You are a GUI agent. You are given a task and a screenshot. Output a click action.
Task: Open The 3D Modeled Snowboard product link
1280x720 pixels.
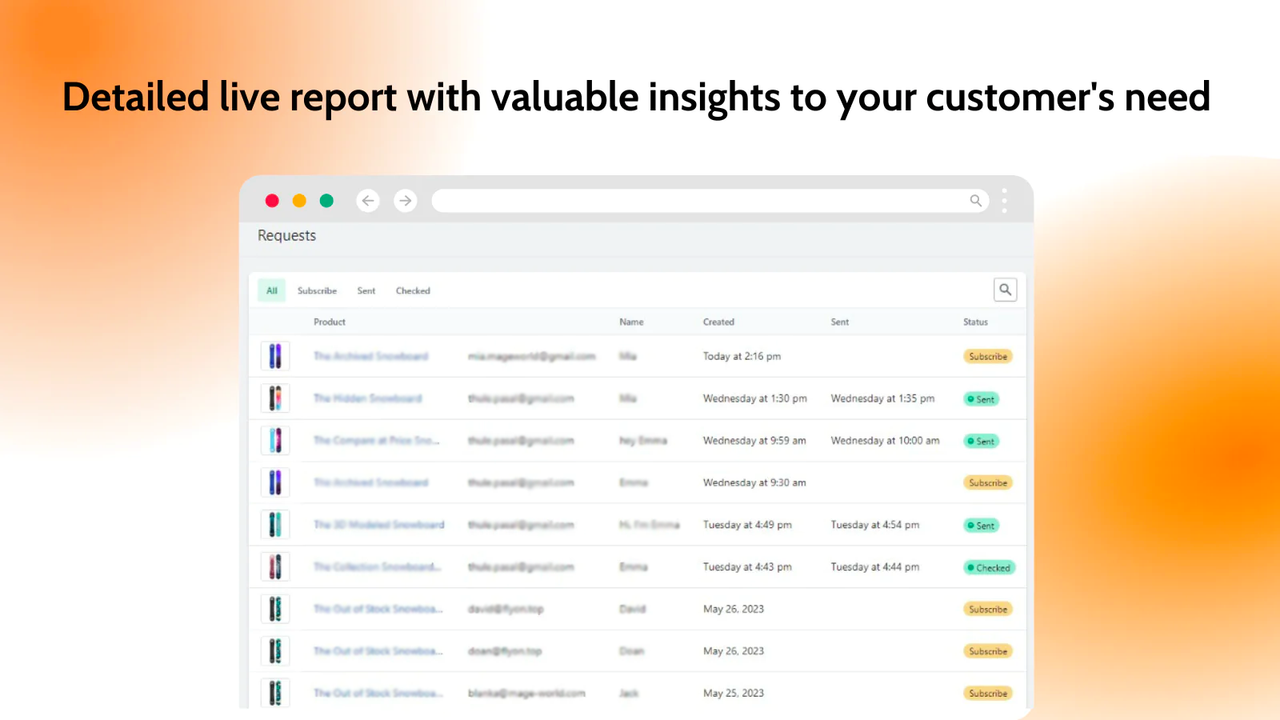(379, 524)
